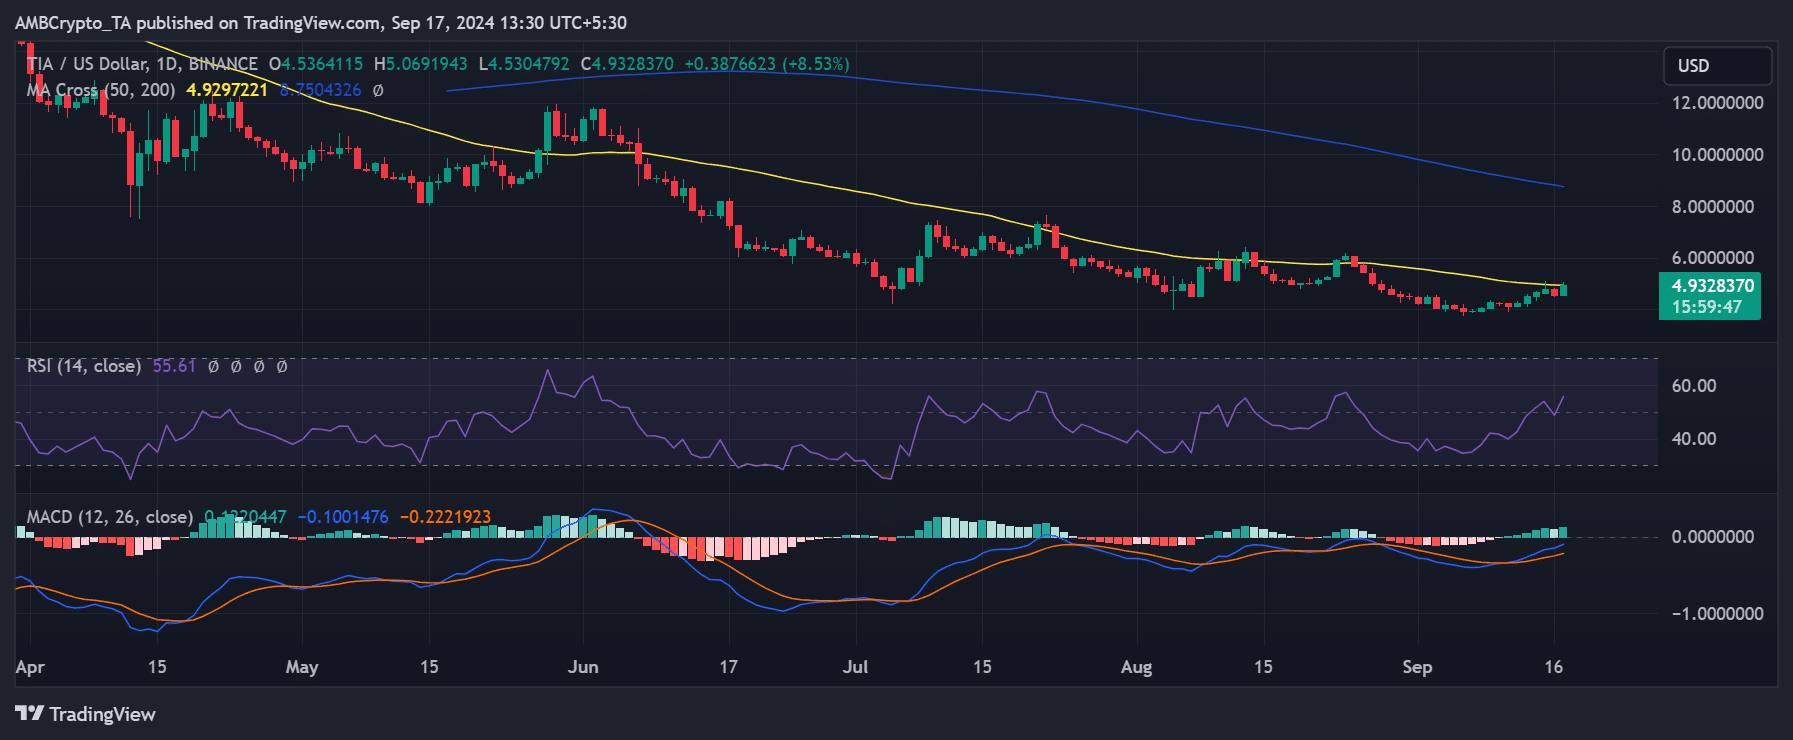
Task: Click the Jul label on time axis
Action: click(855, 667)
